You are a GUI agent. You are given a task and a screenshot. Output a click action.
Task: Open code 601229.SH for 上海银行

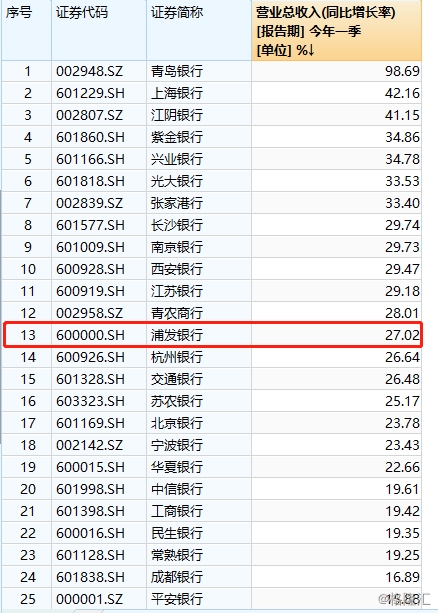coord(90,93)
